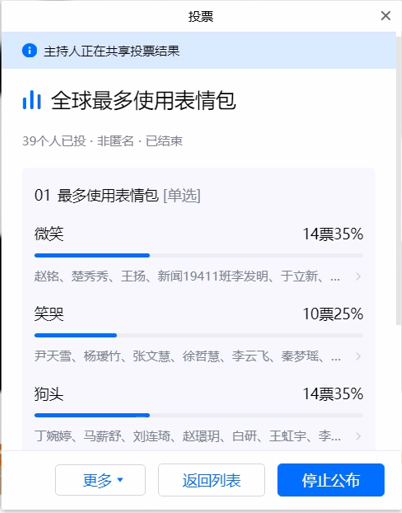Click the voter names starting with 丁婉婷
This screenshot has width=402, height=513.
[x=187, y=436]
